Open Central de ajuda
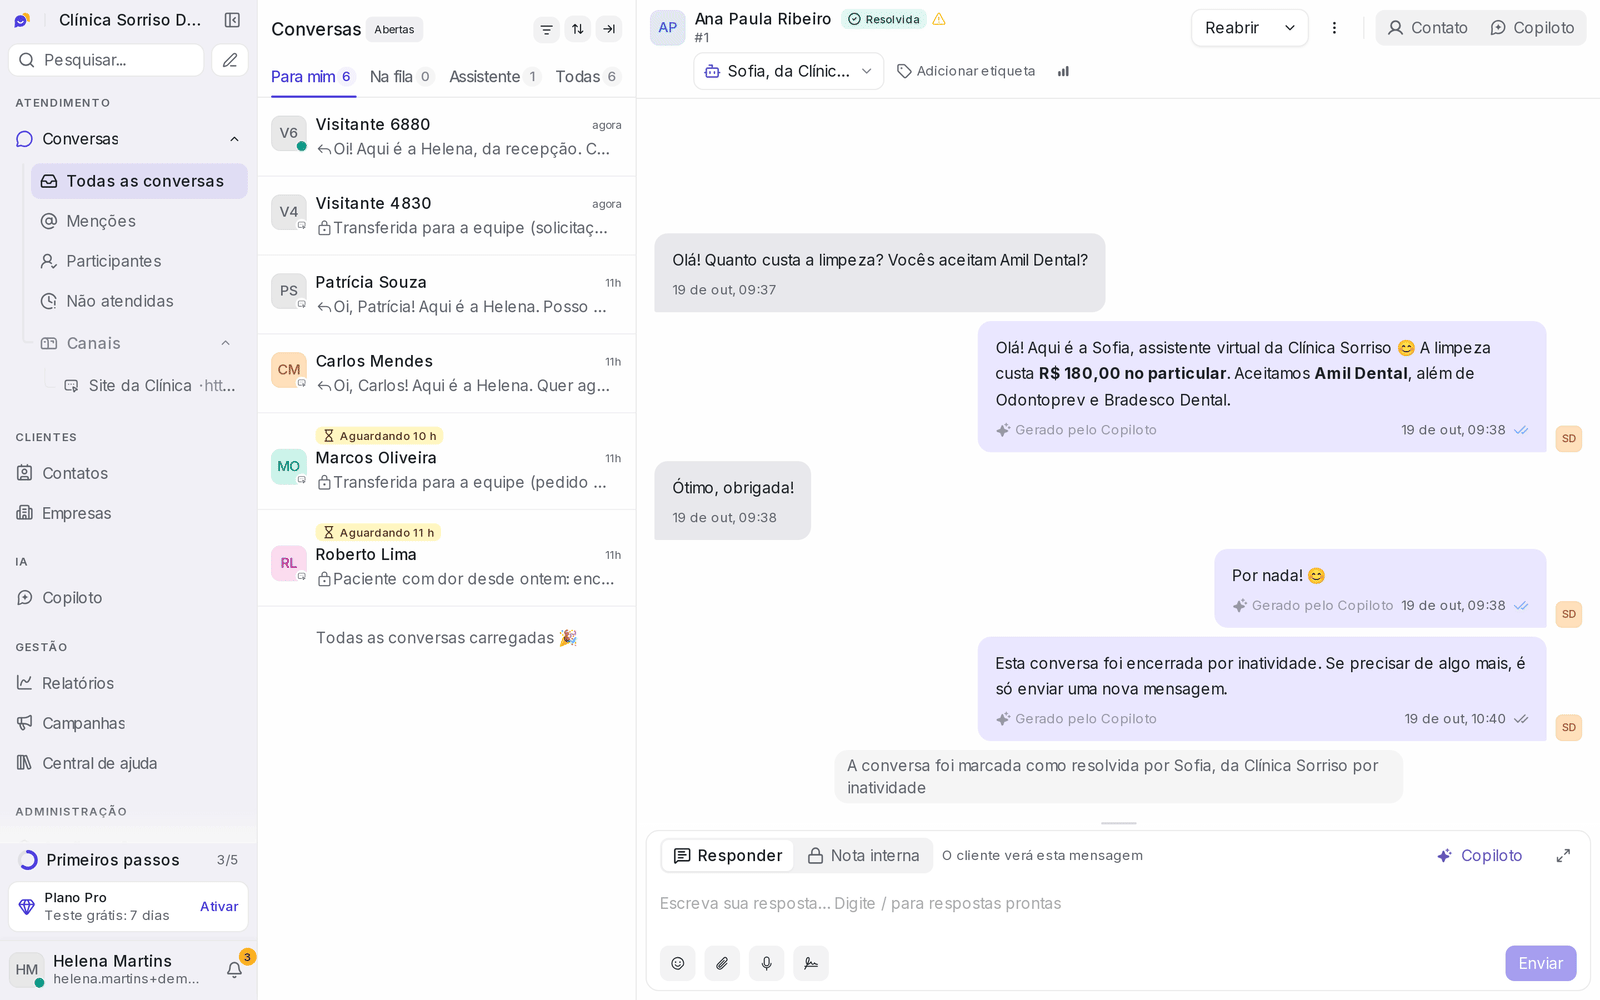This screenshot has height=1000, width=1600. pyautogui.click(x=128, y=763)
